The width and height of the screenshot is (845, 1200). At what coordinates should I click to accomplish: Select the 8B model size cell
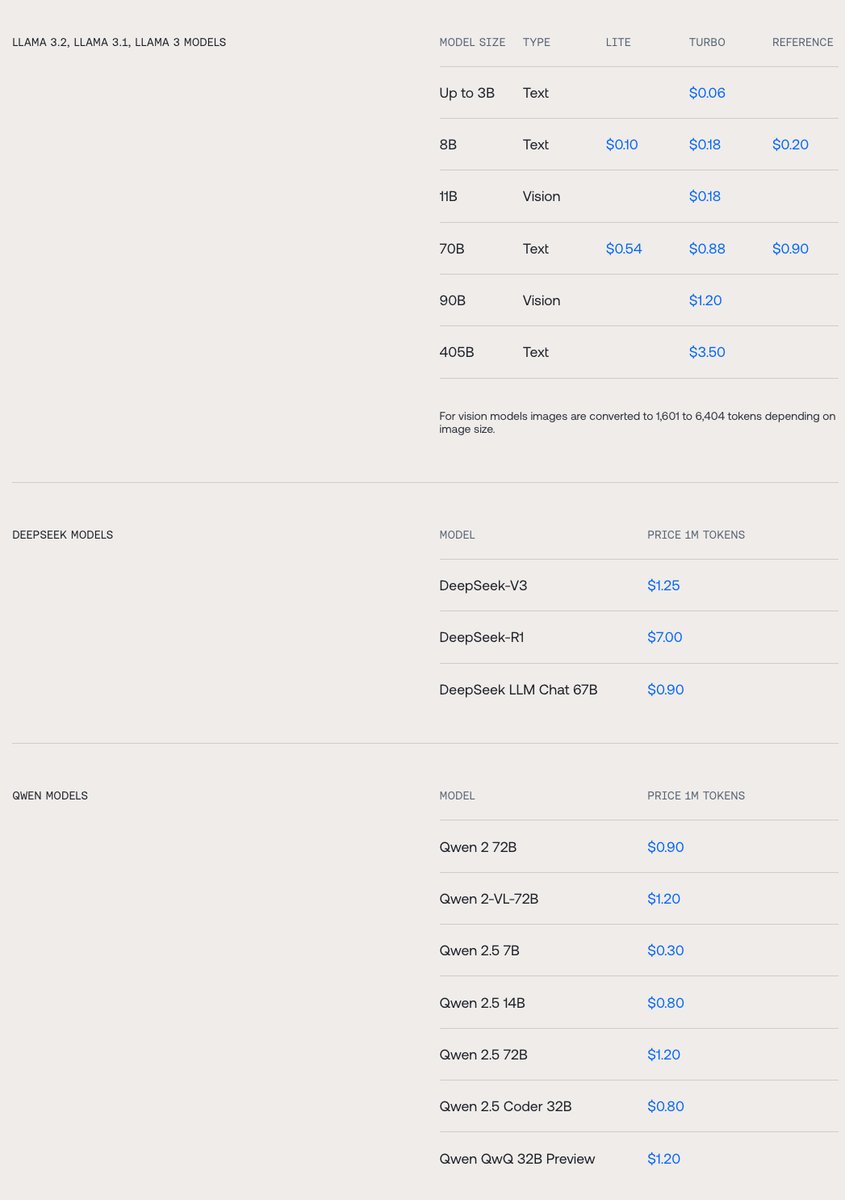(448, 145)
